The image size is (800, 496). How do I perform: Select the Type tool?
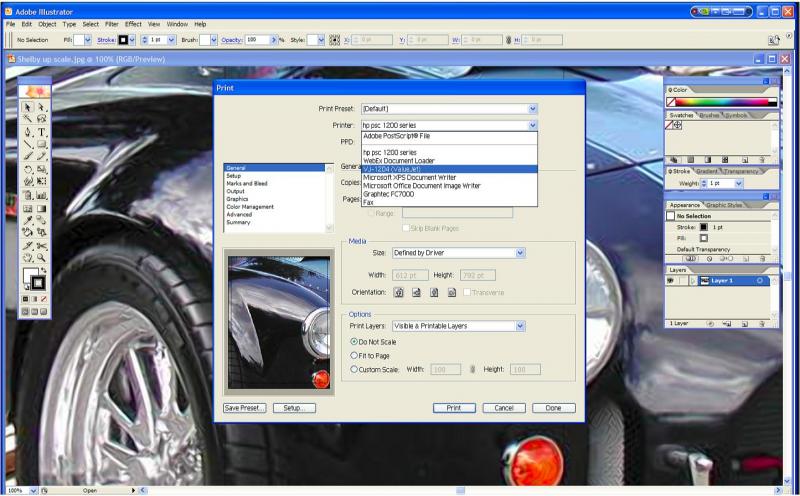[x=41, y=132]
